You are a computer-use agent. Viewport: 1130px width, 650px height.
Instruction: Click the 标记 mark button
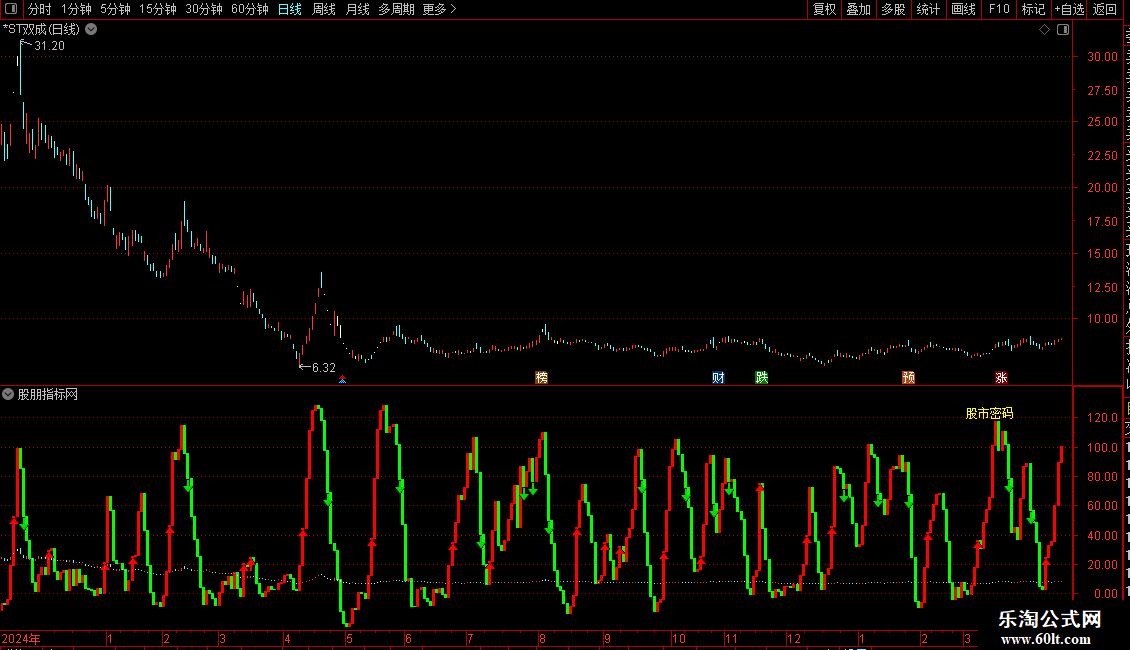(1033, 9)
